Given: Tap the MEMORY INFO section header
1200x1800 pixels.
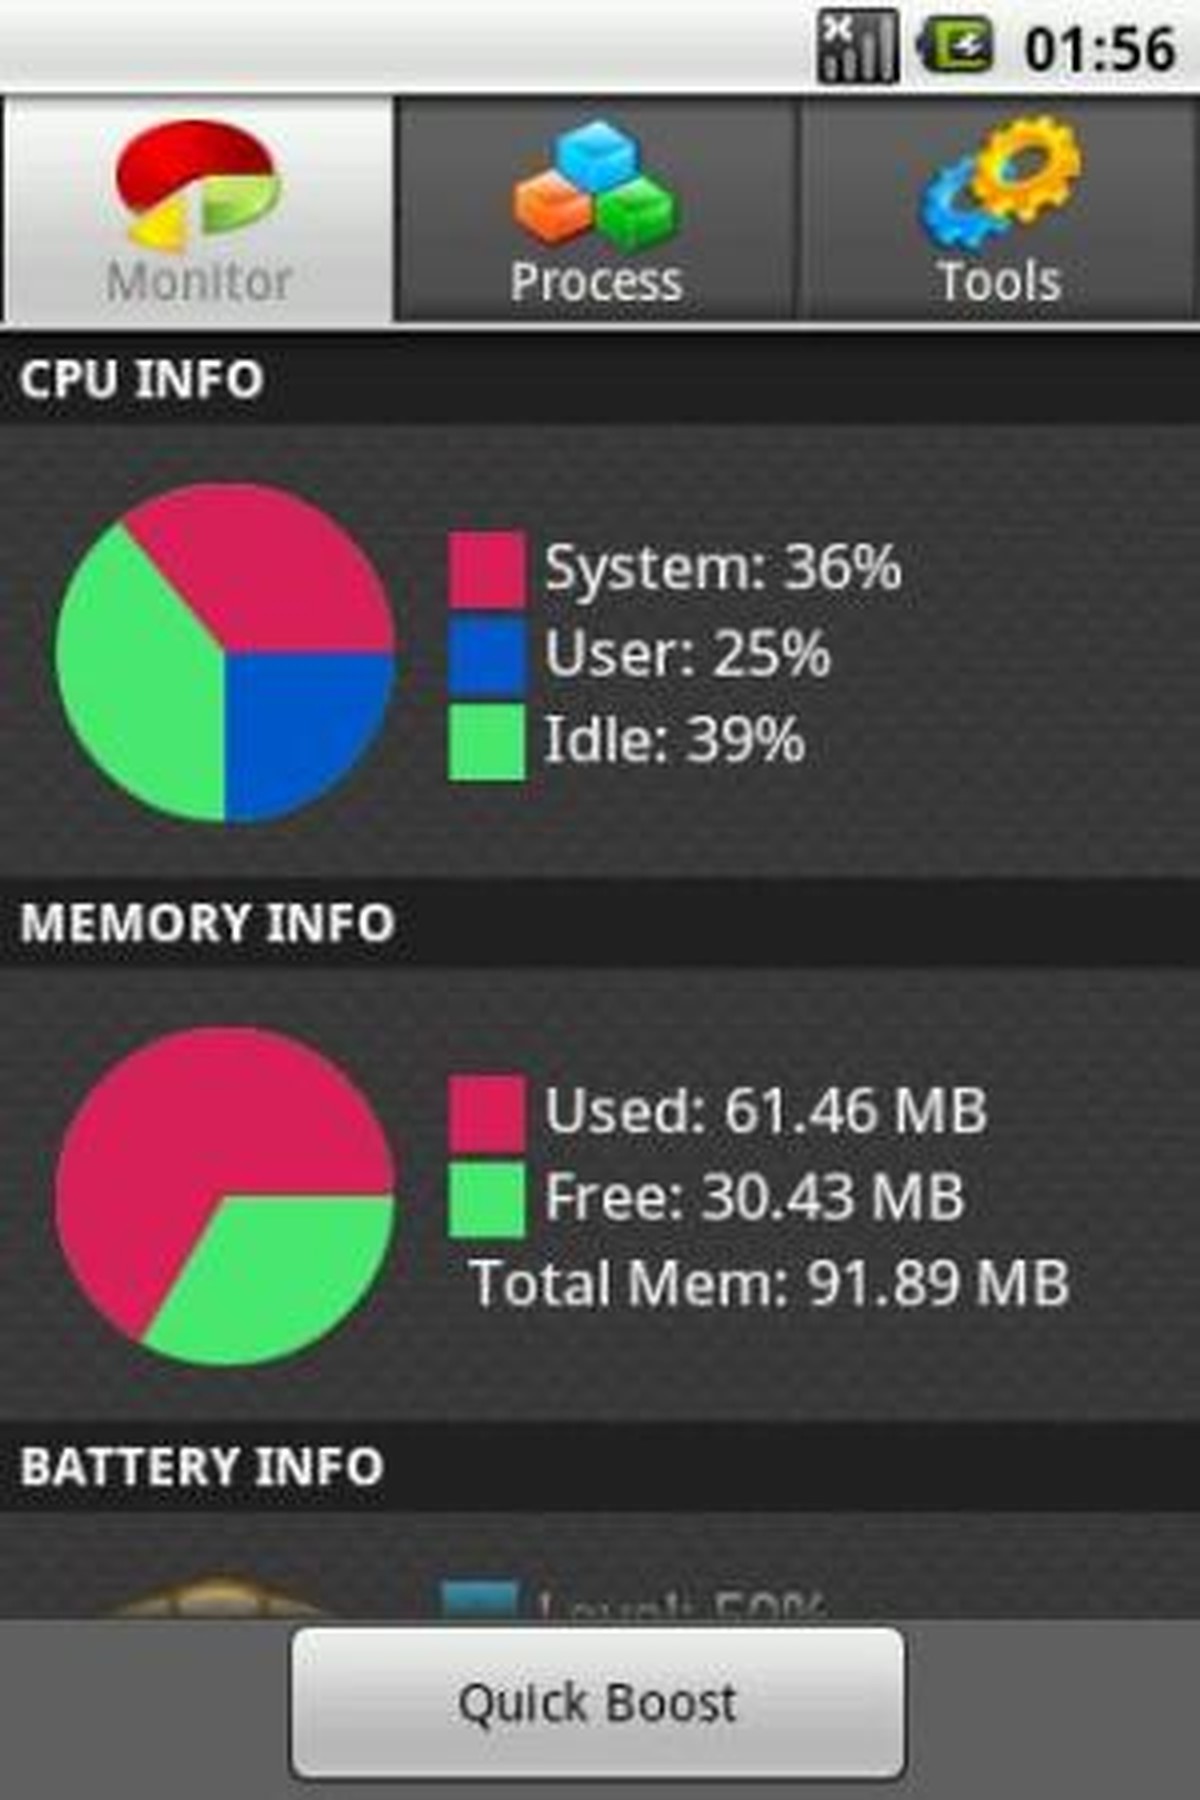Looking at the screenshot, I should 207,922.
